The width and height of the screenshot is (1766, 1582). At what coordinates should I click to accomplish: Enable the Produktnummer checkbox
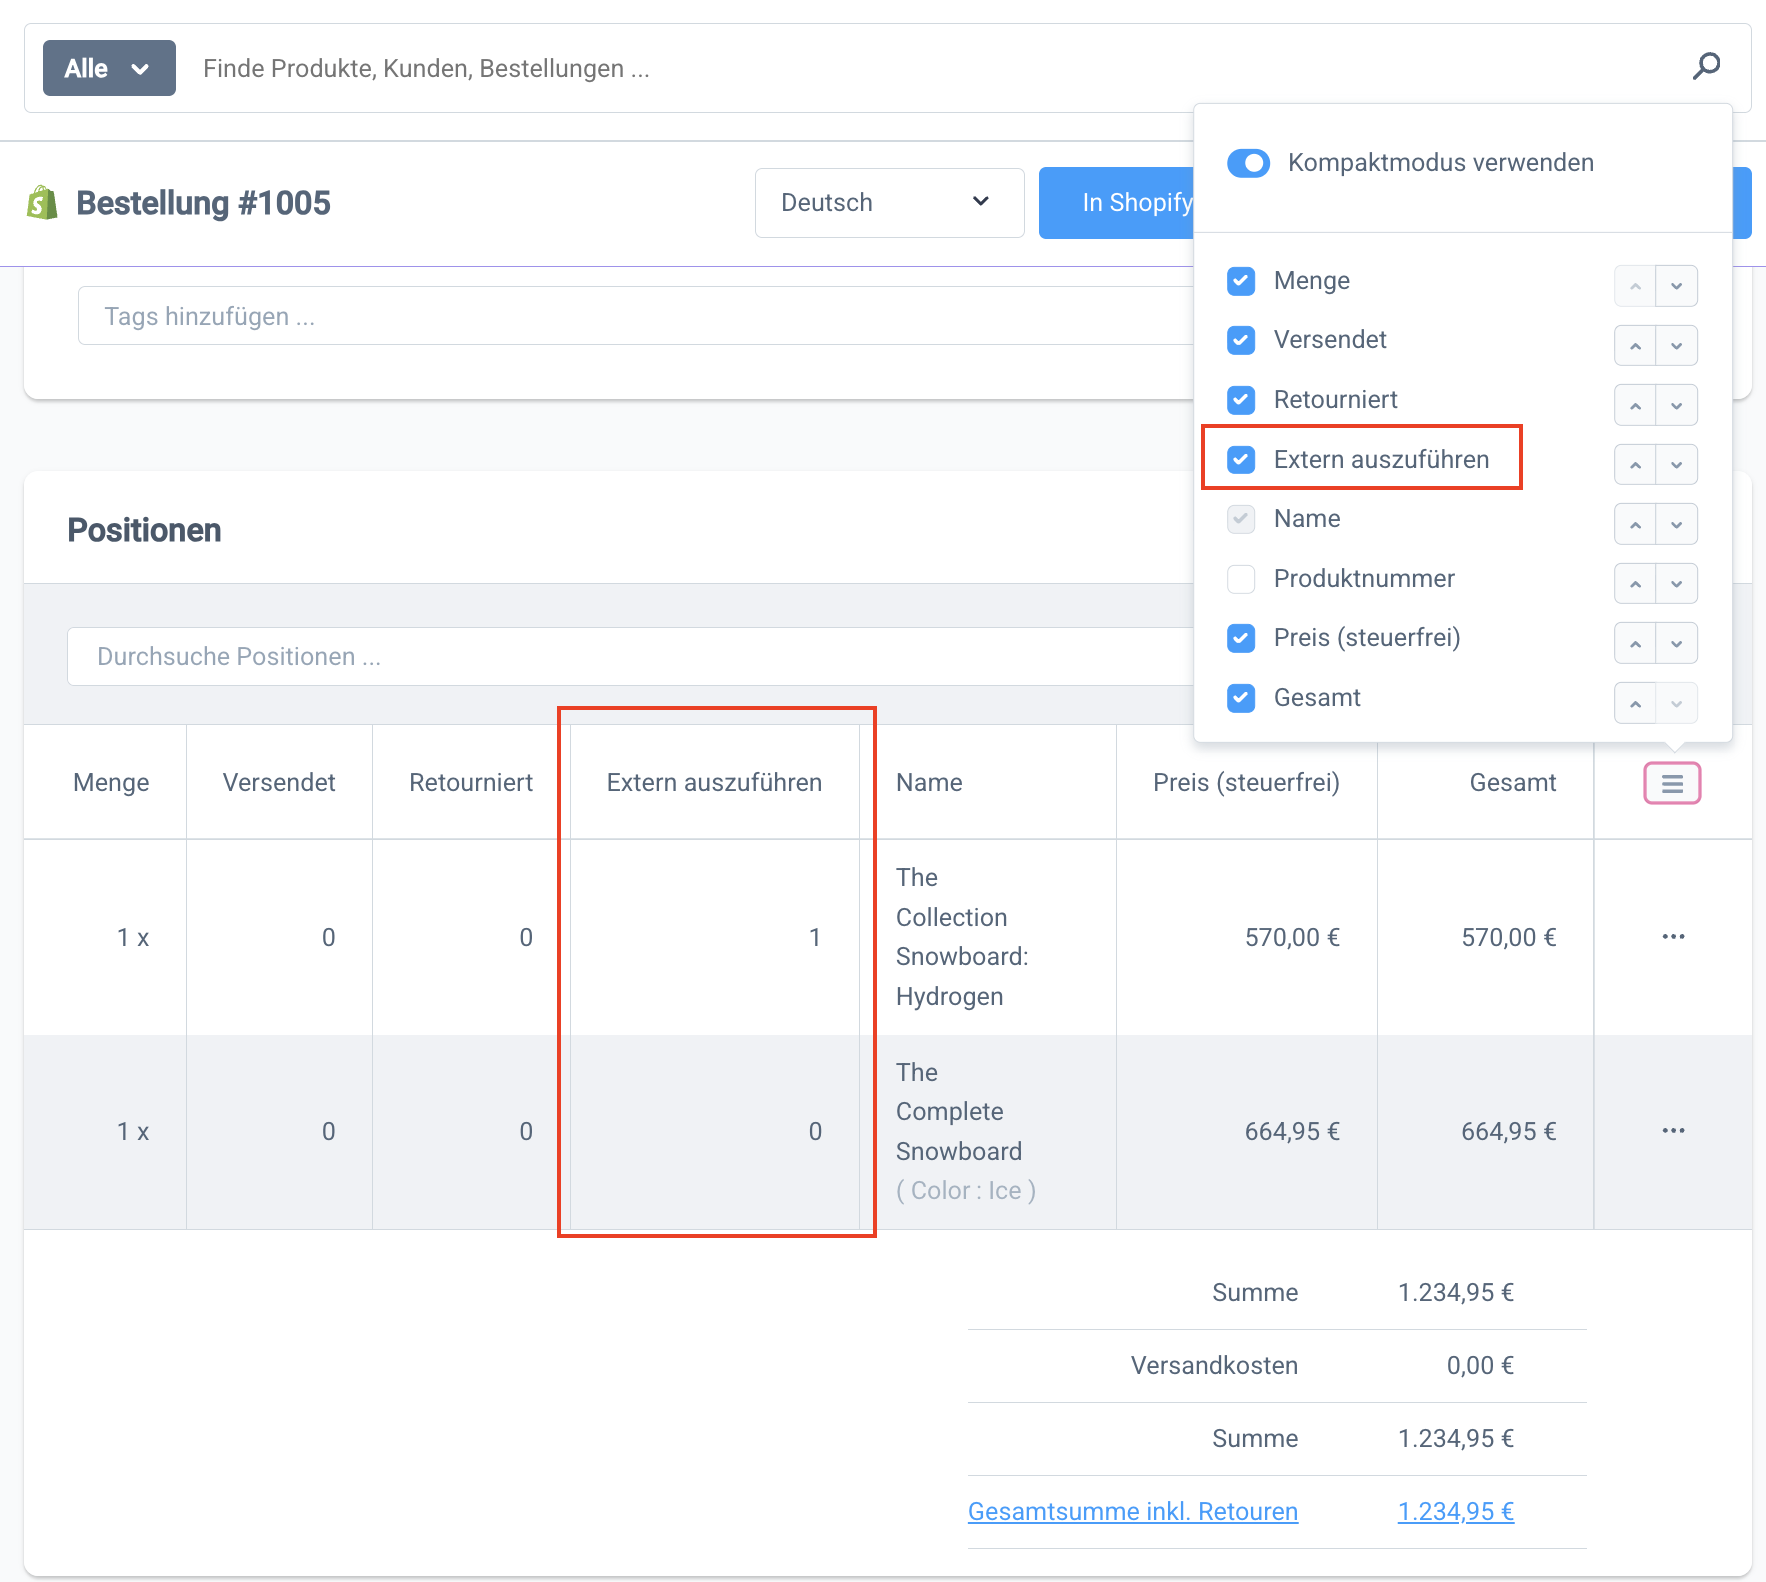coord(1241,579)
